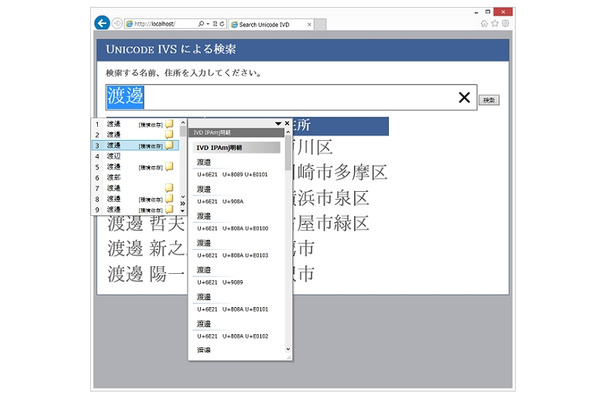Close the Search Unicode IVD tab
The height and width of the screenshot is (400, 610).
pyautogui.click(x=309, y=24)
